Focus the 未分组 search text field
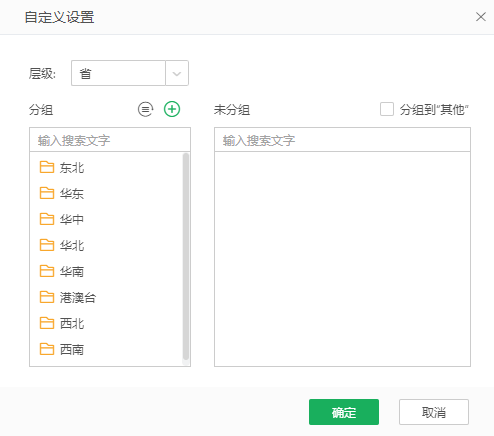The image size is (494, 436). pyautogui.click(x=342, y=140)
